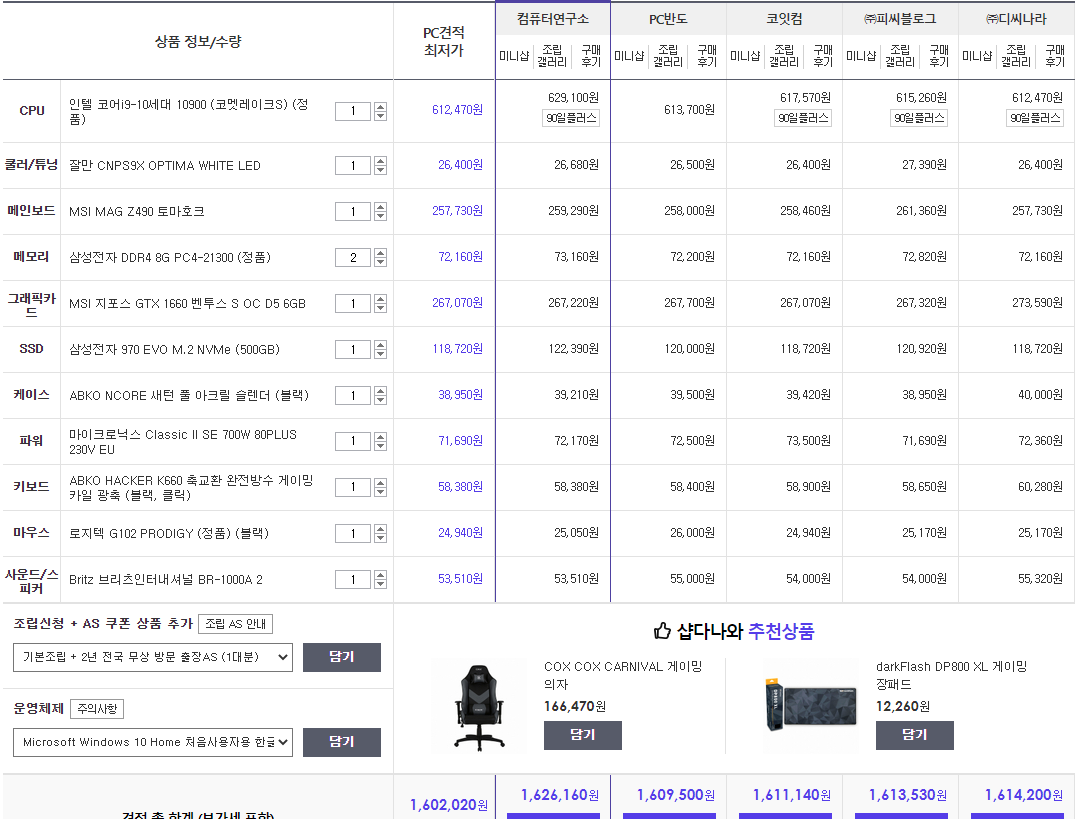This screenshot has height=819, width=1079.
Task: Click PC견적 최저가 total 1,602,020원
Action: click(x=449, y=805)
